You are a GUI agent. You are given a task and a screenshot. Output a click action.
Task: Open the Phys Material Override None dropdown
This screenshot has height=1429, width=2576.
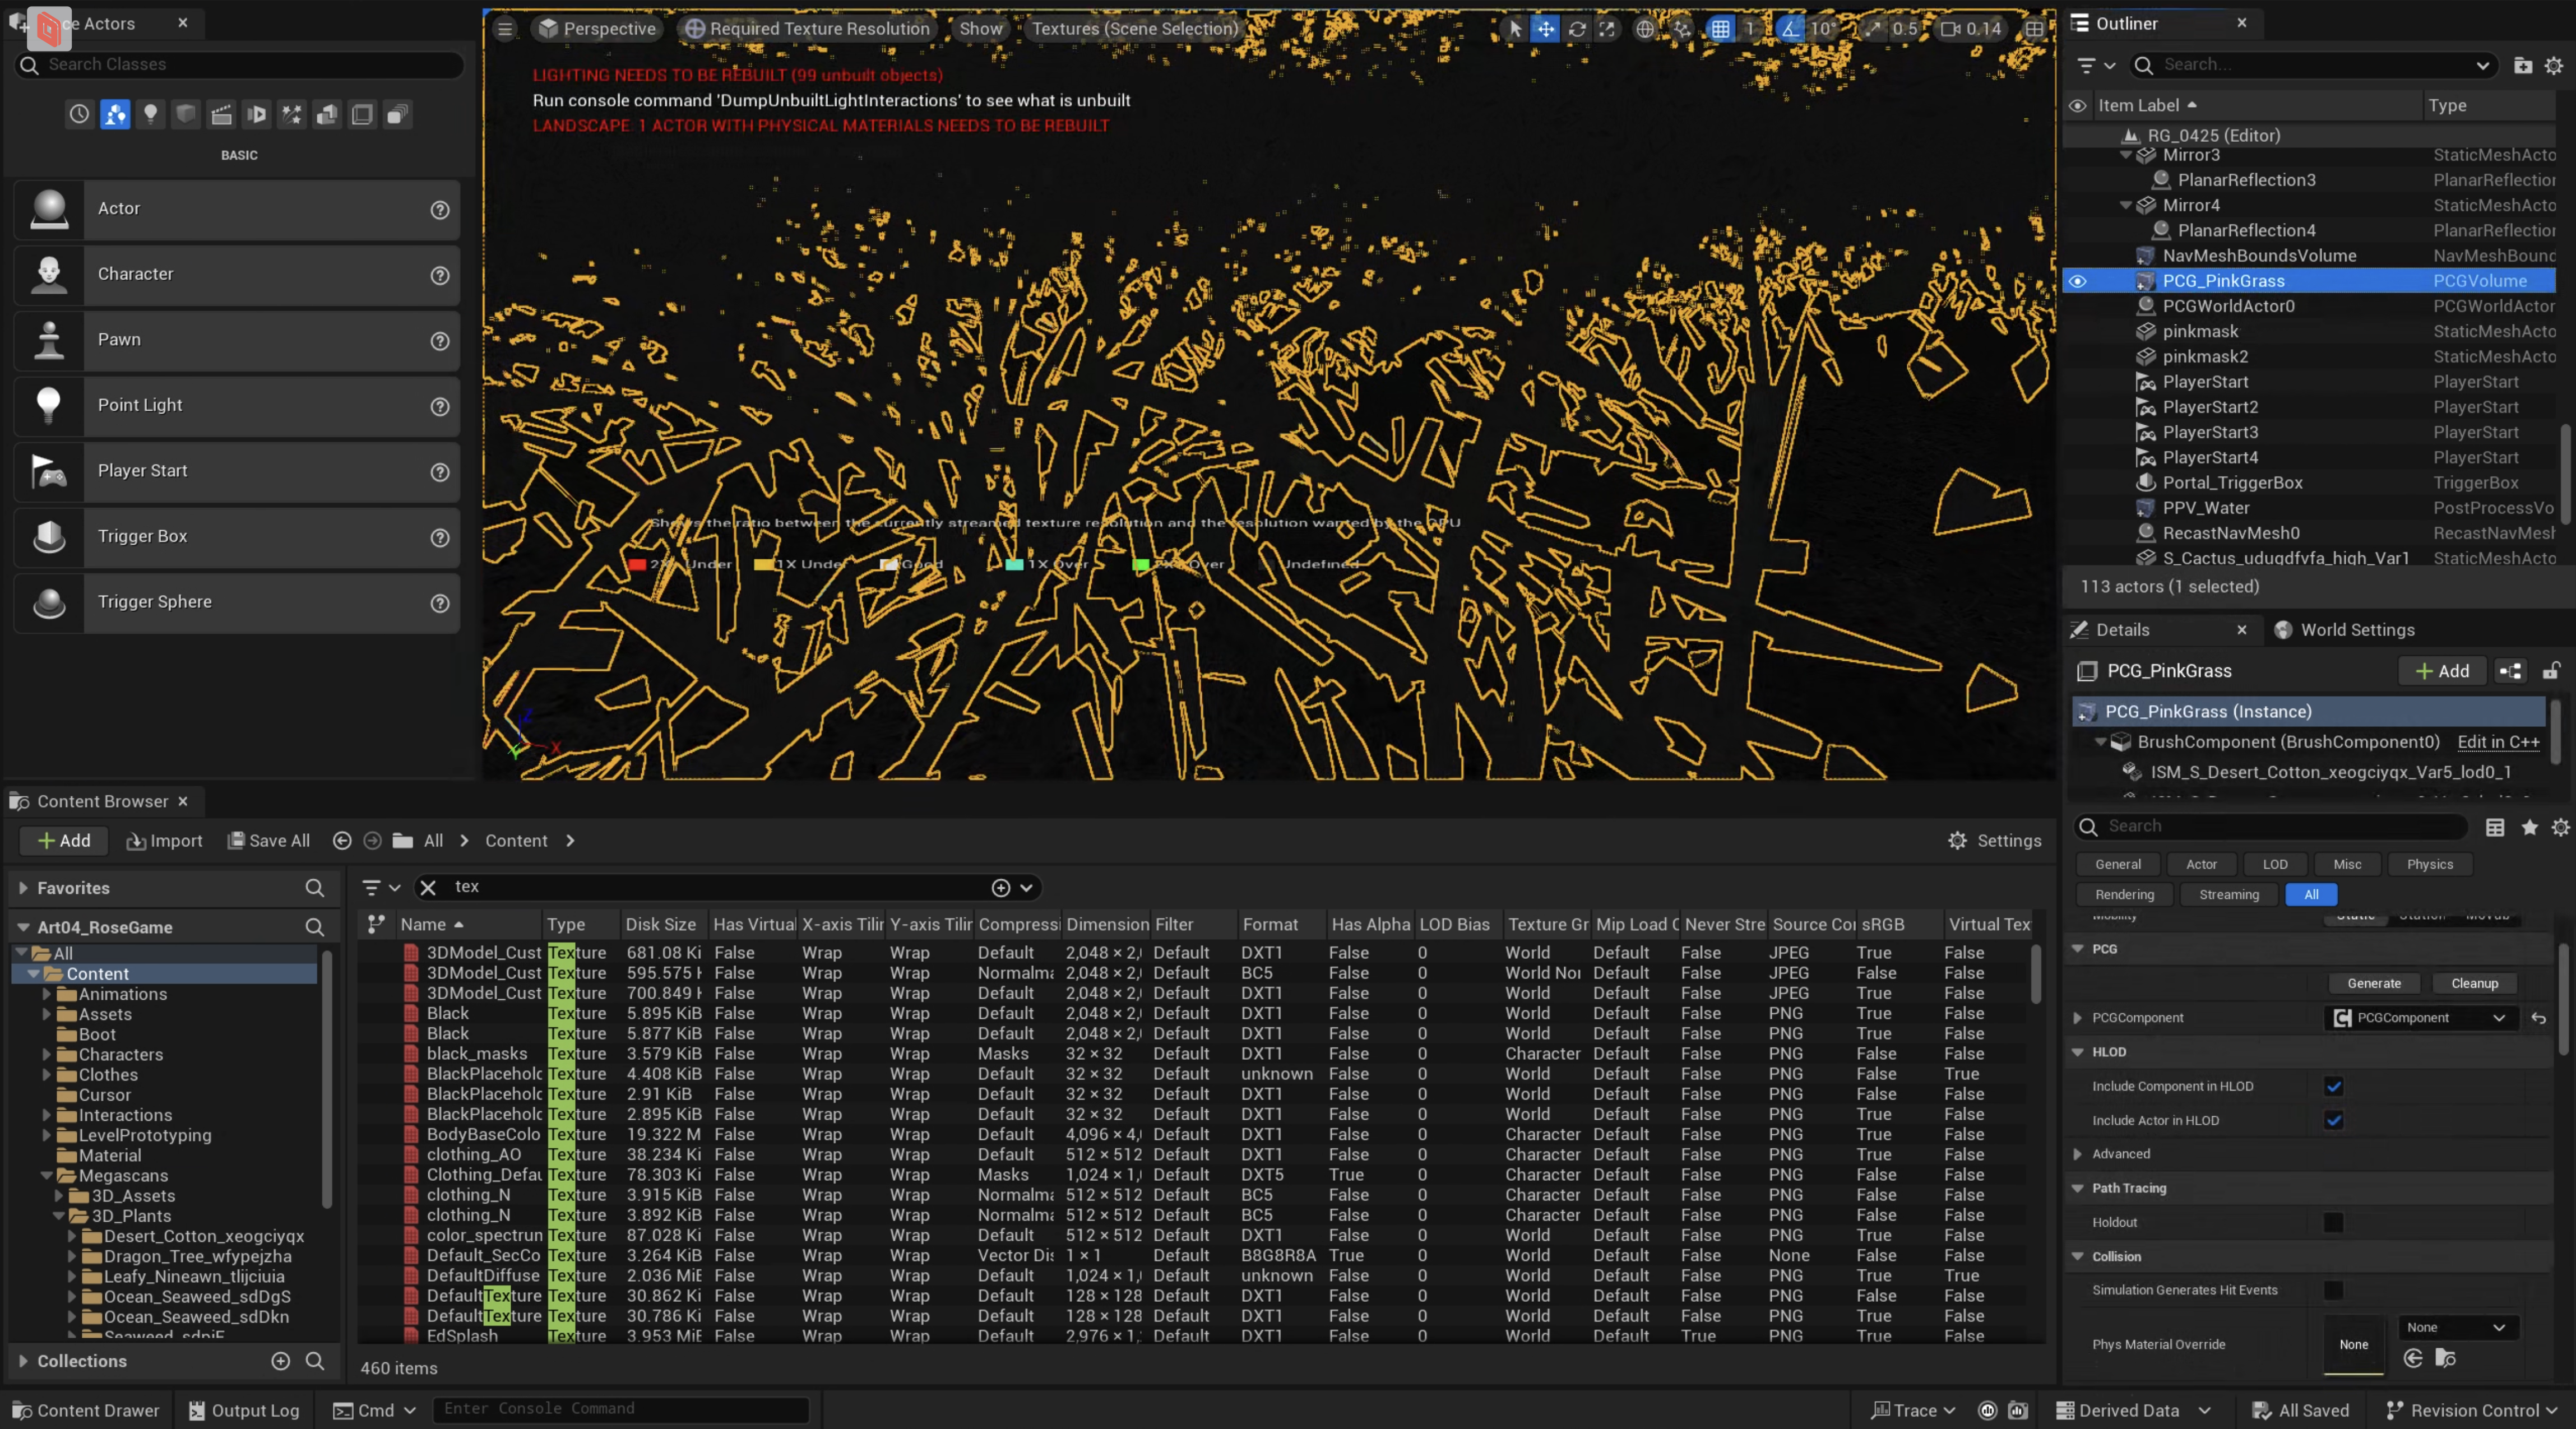click(x=2458, y=1327)
